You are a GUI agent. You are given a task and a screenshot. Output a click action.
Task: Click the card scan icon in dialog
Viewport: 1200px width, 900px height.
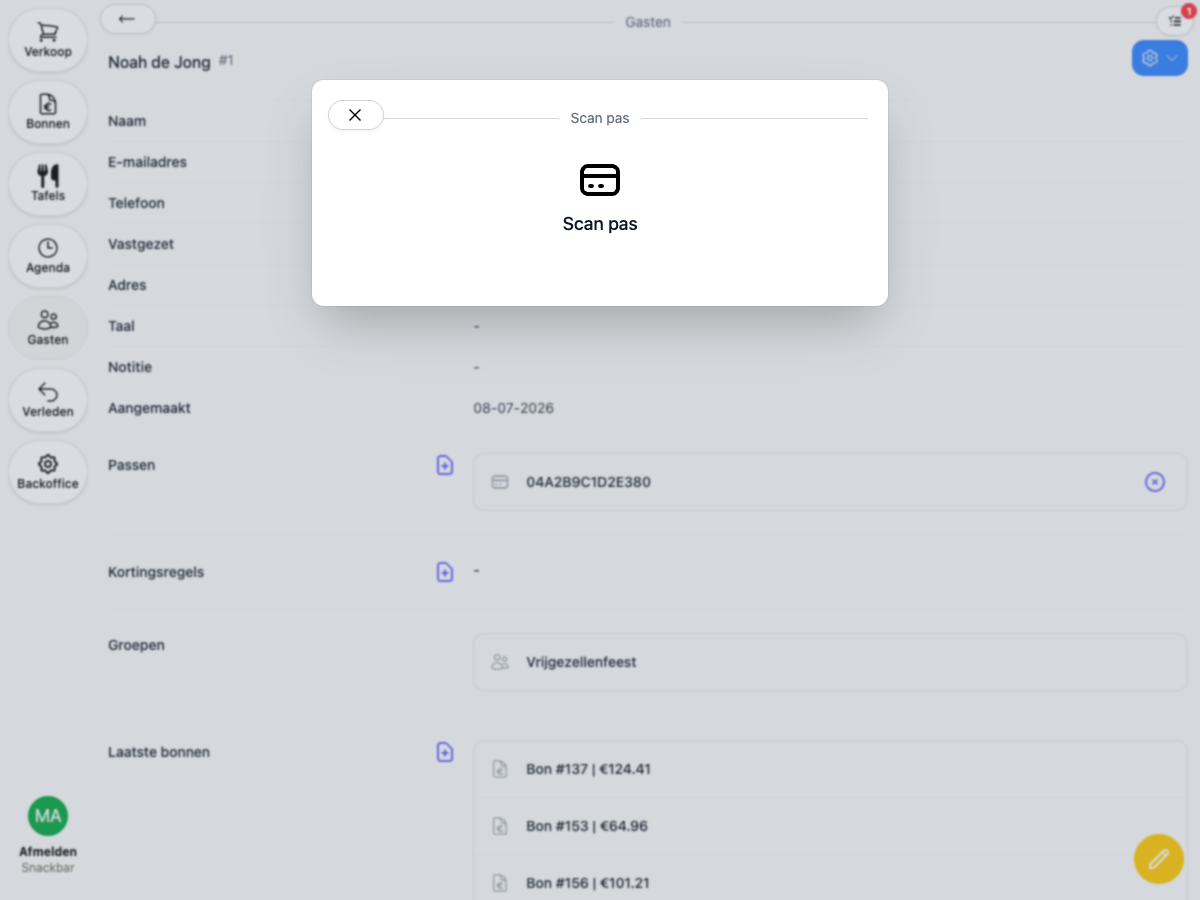click(x=600, y=180)
